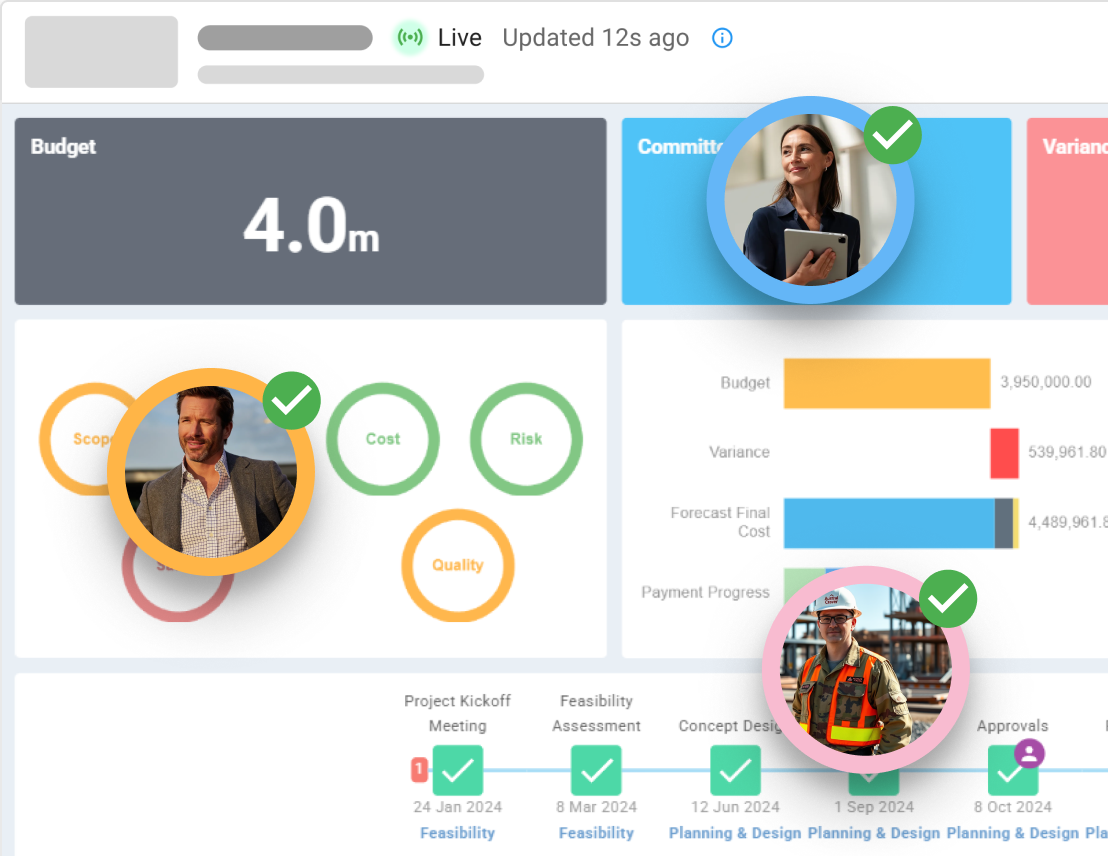Click the green Live broadcast icon
Viewport: 1108px width, 856px height.
(x=410, y=37)
